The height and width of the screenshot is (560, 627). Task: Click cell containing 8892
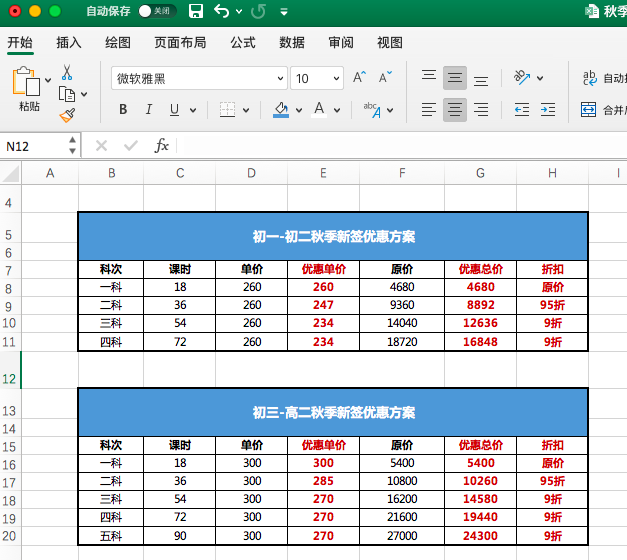coord(480,305)
